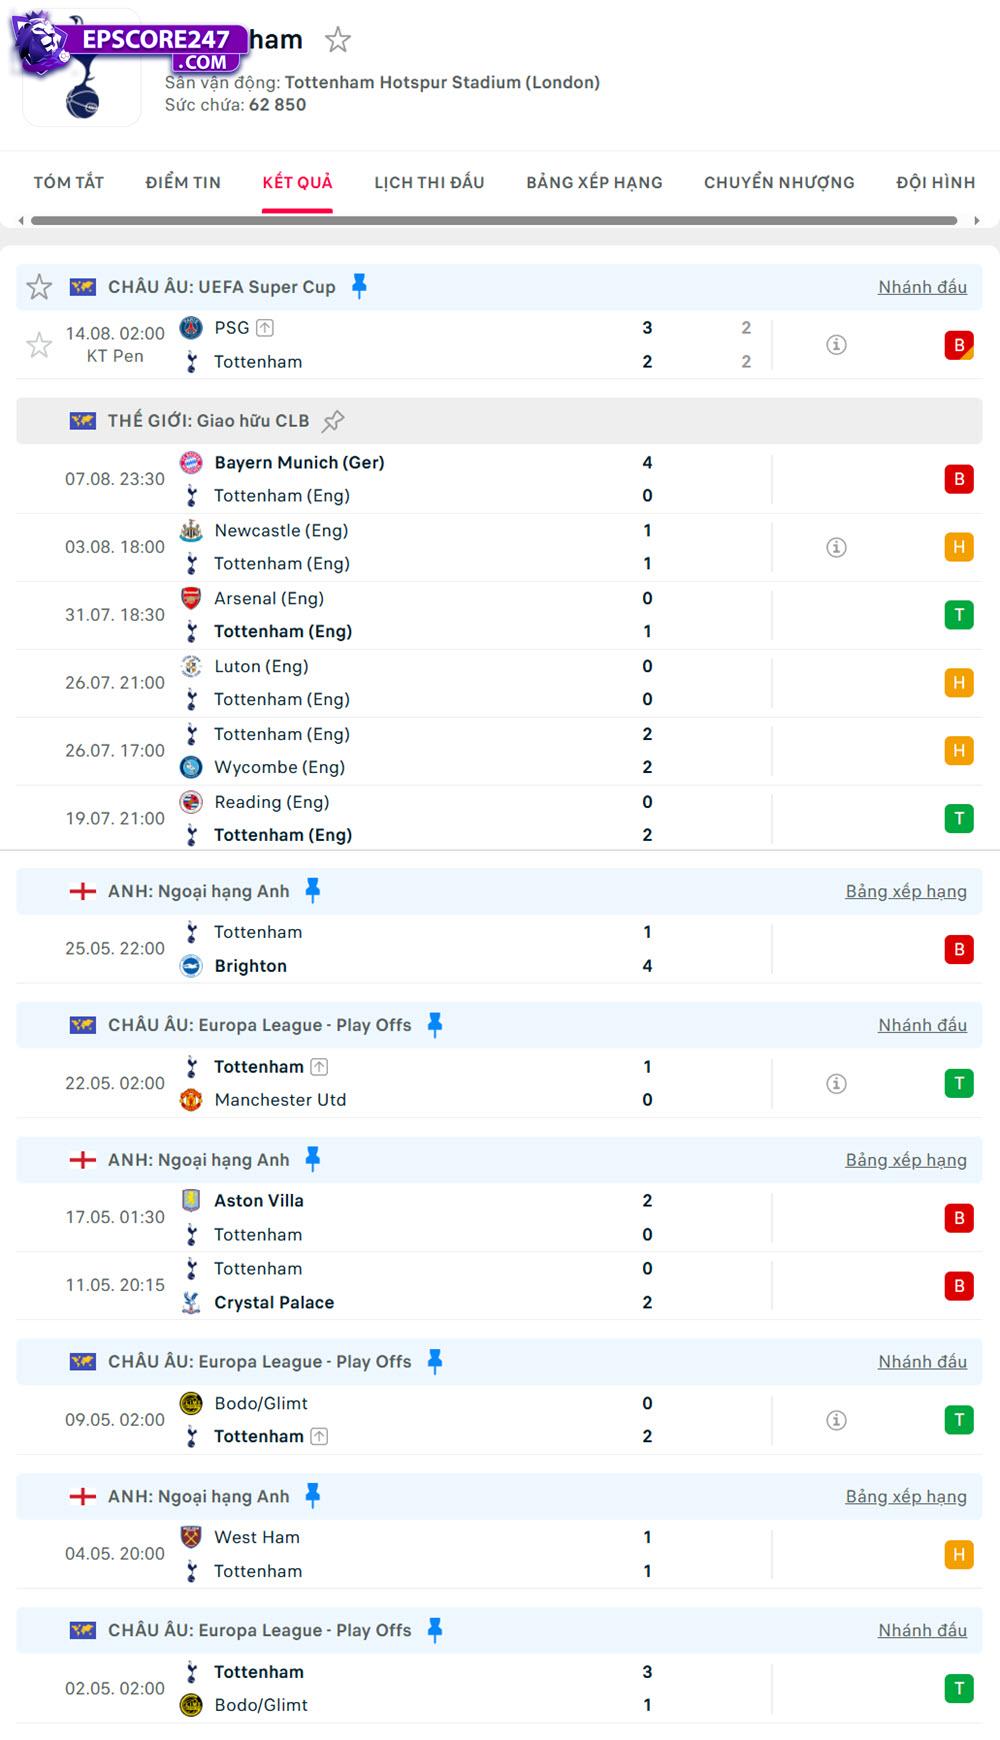Open Bảng xếp hạng link in Ngoại hạng Anh section

click(x=906, y=891)
